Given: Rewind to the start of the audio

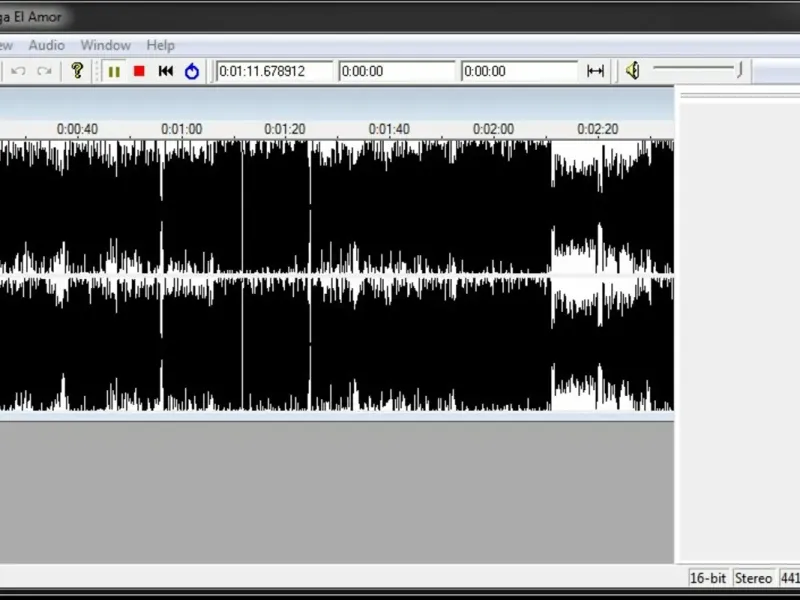Looking at the screenshot, I should [166, 71].
